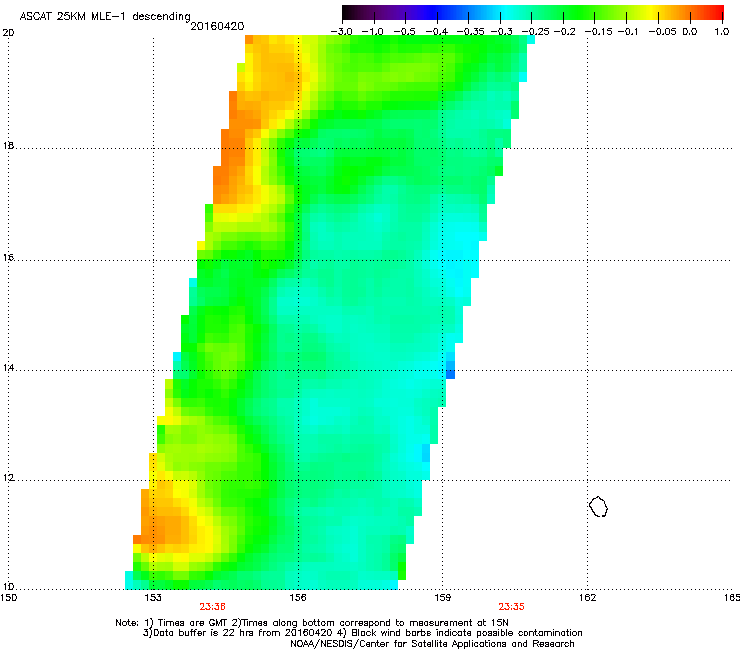This screenshot has width=740, height=650.
Task: Click longitude axis label 156
Action: click(x=298, y=598)
